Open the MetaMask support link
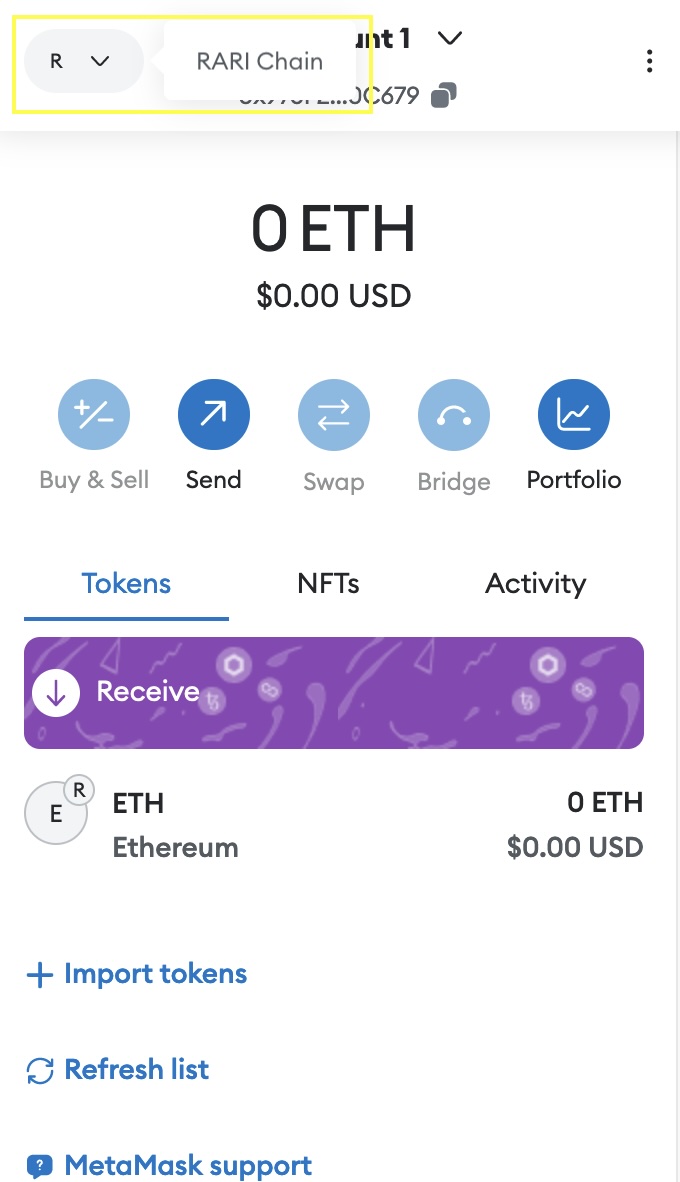Screen dimensions: 680x1182 pos(188,1166)
